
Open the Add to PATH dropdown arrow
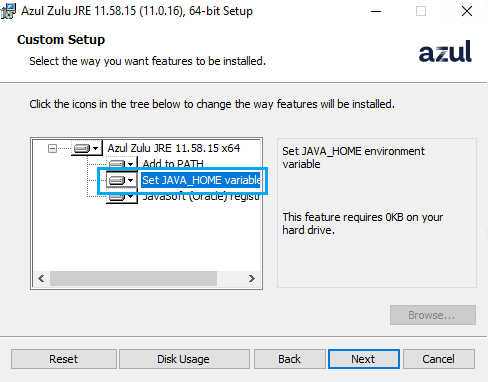(x=131, y=164)
